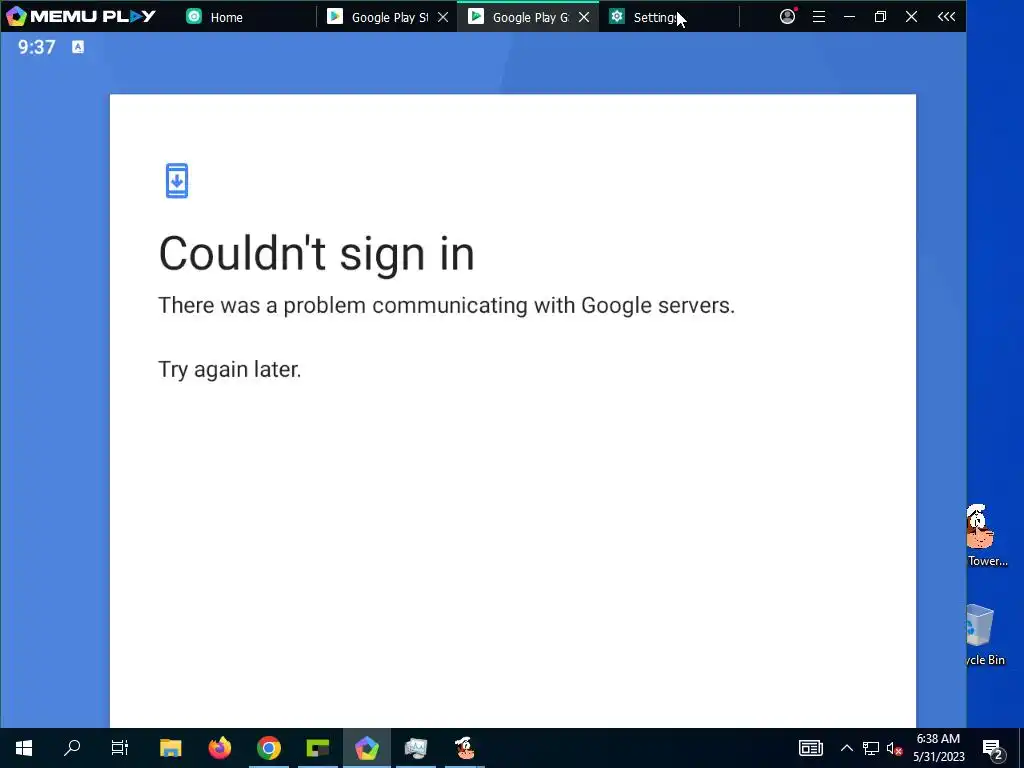Open the taskbar clock and date
The image size is (1024, 768).
pos(938,748)
